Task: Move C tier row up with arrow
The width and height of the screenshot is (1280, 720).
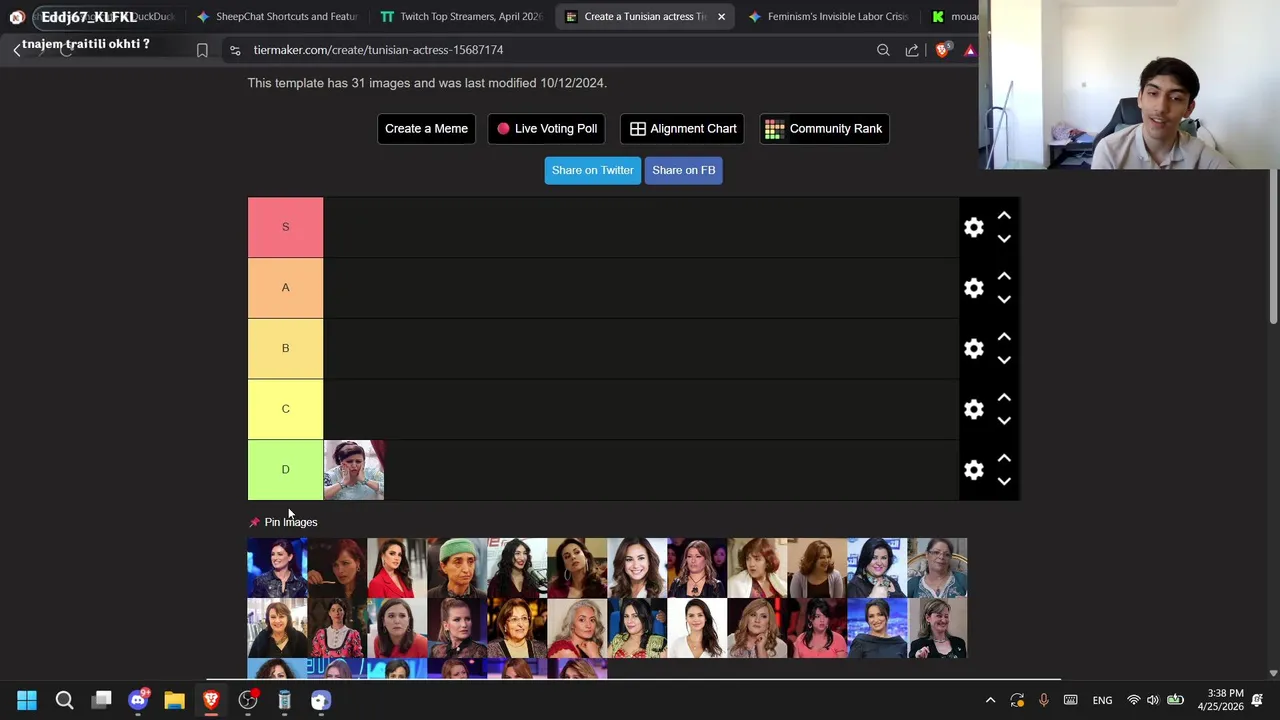Action: pyautogui.click(x=1004, y=397)
